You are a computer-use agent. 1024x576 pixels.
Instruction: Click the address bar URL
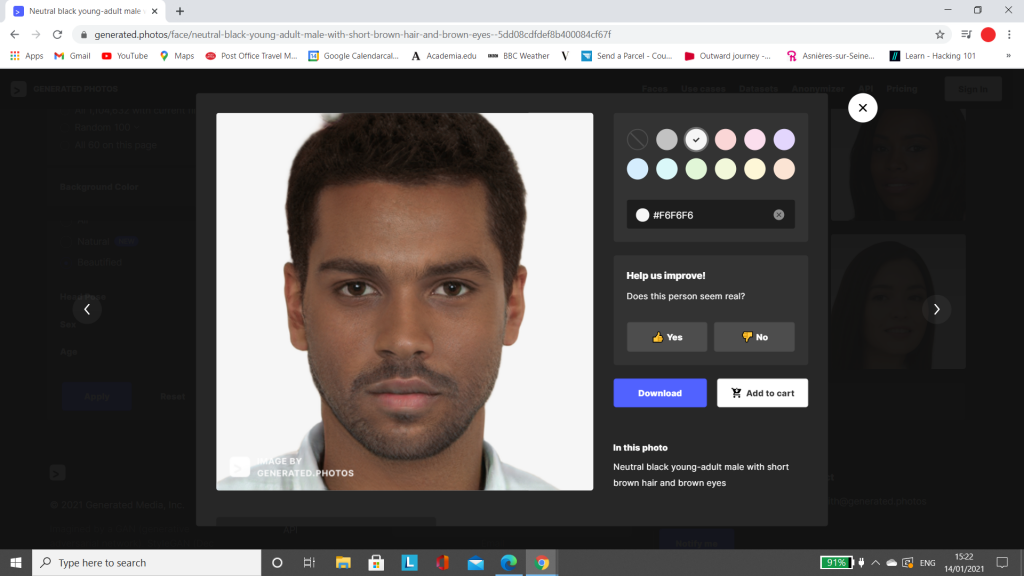click(353, 35)
